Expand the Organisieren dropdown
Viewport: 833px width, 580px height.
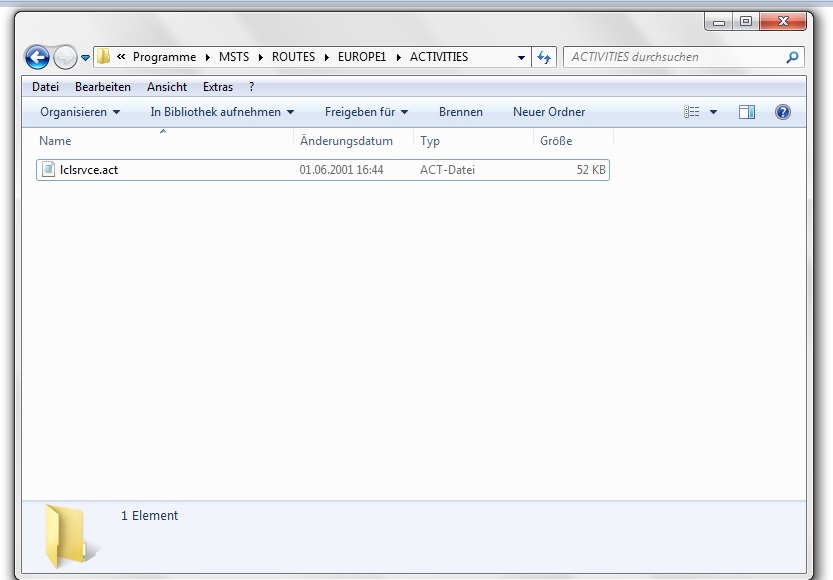(x=80, y=112)
